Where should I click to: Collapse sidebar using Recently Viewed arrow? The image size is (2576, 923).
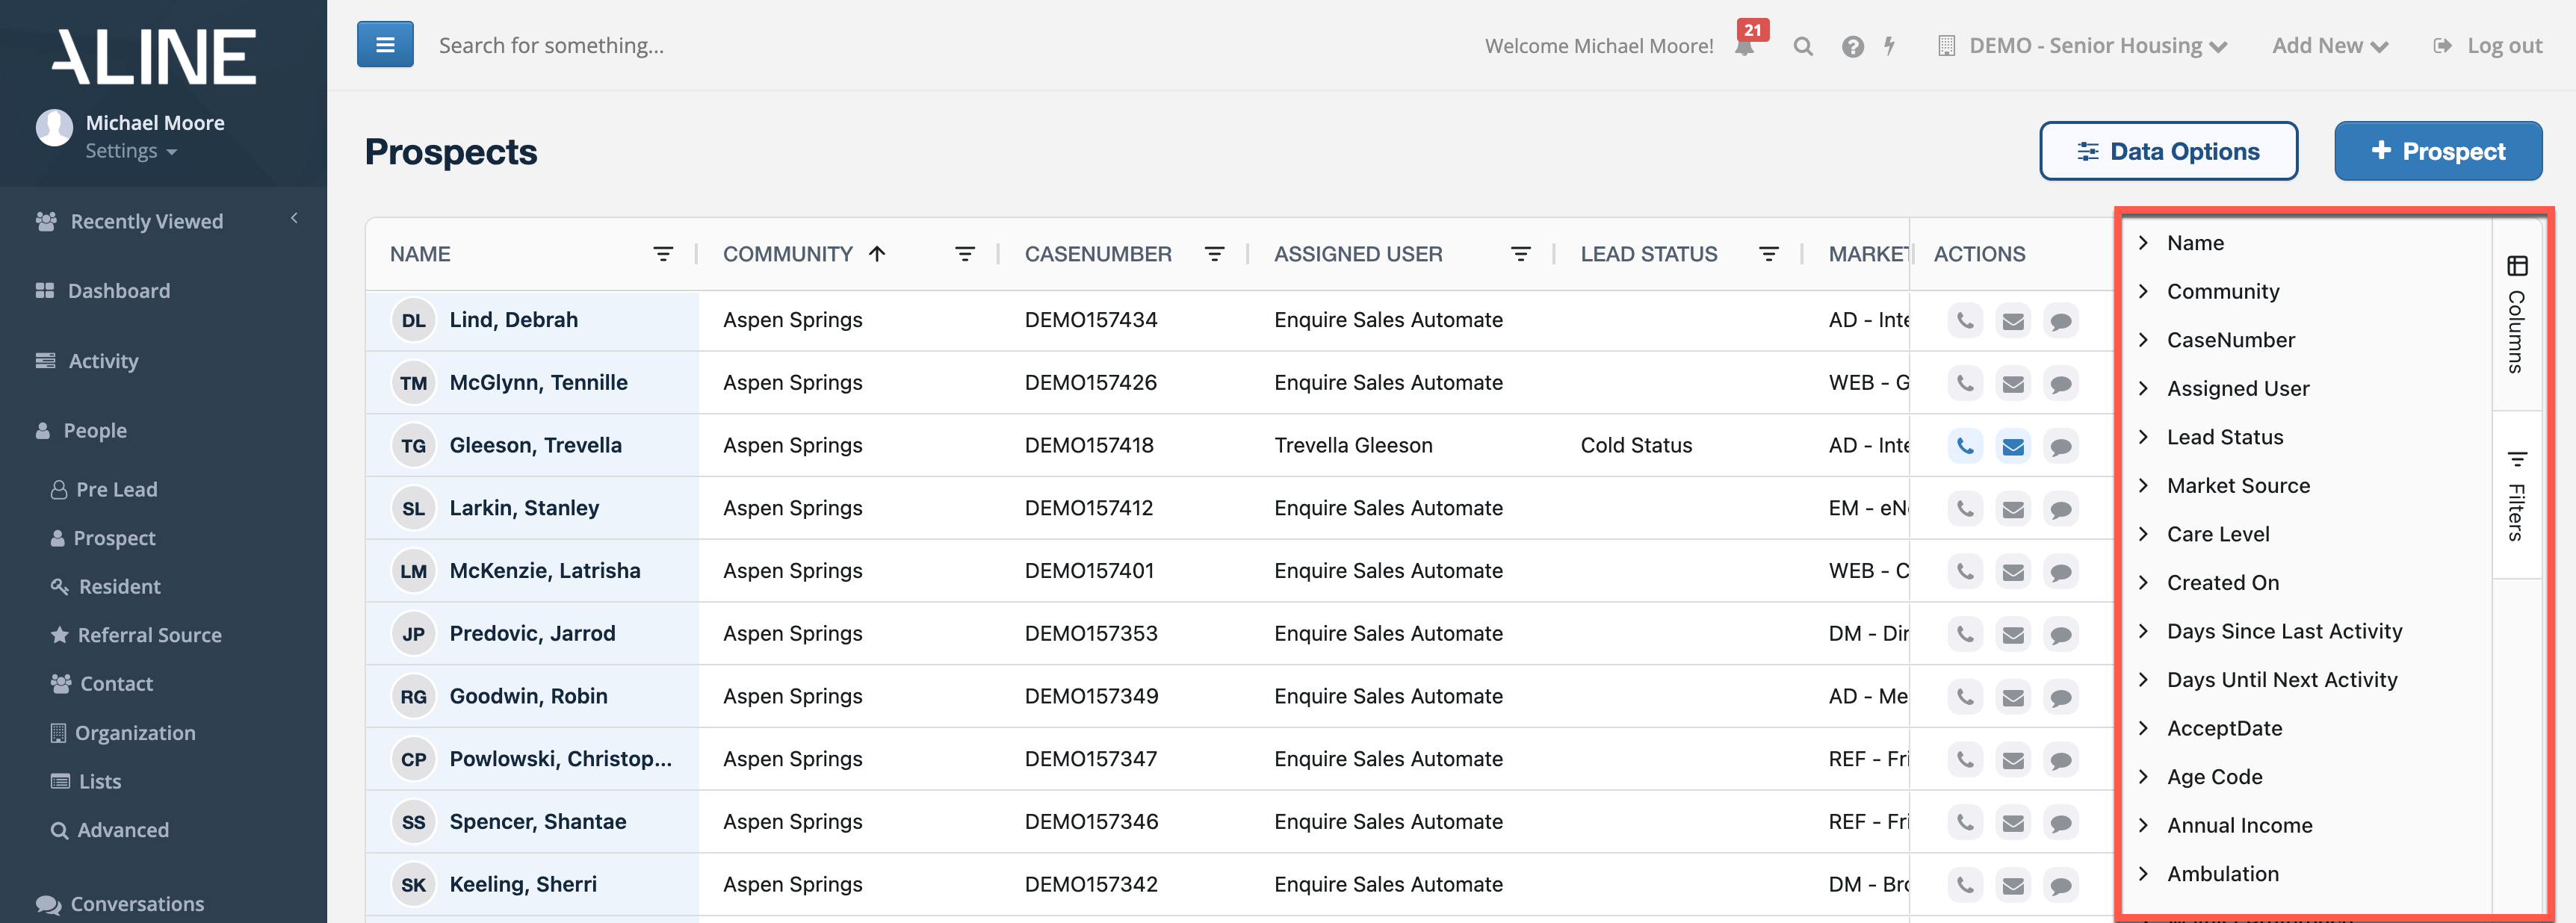tap(294, 218)
